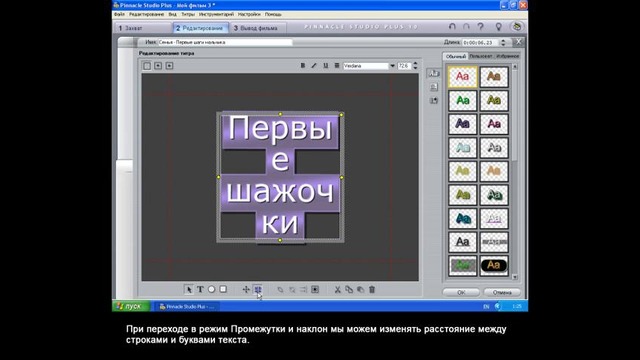Apply the orange-on-black Aa look
This screenshot has width=640, height=360.
[x=494, y=265]
